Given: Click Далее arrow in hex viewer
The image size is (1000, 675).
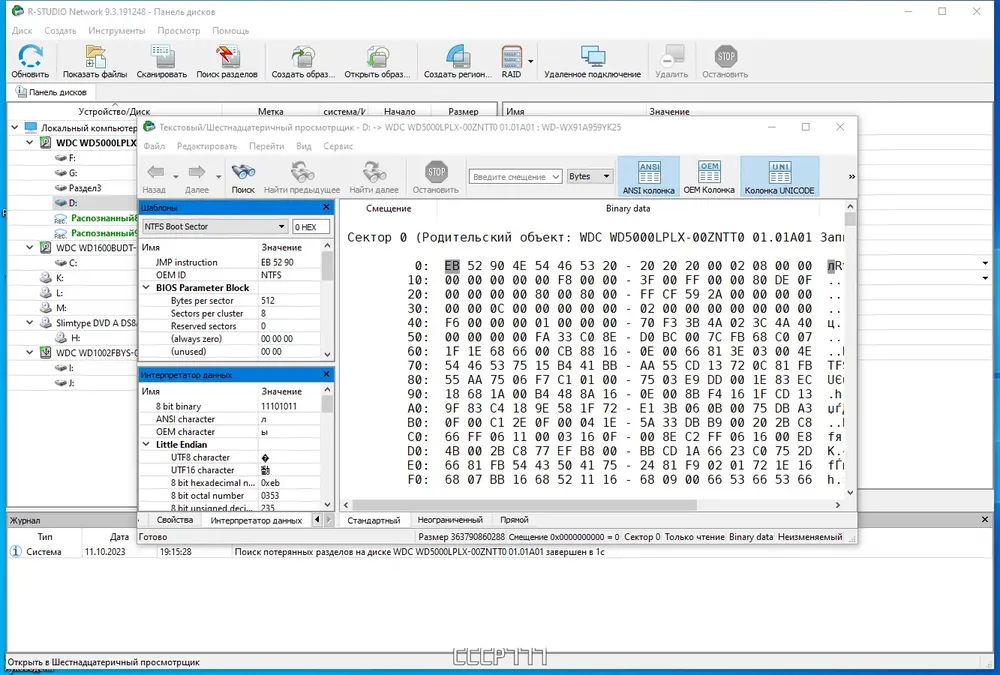Looking at the screenshot, I should click(x=196, y=172).
